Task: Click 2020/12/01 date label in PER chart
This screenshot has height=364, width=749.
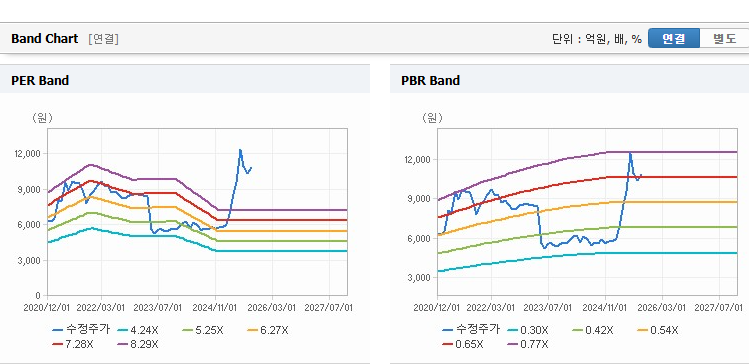Action: pyautogui.click(x=47, y=308)
